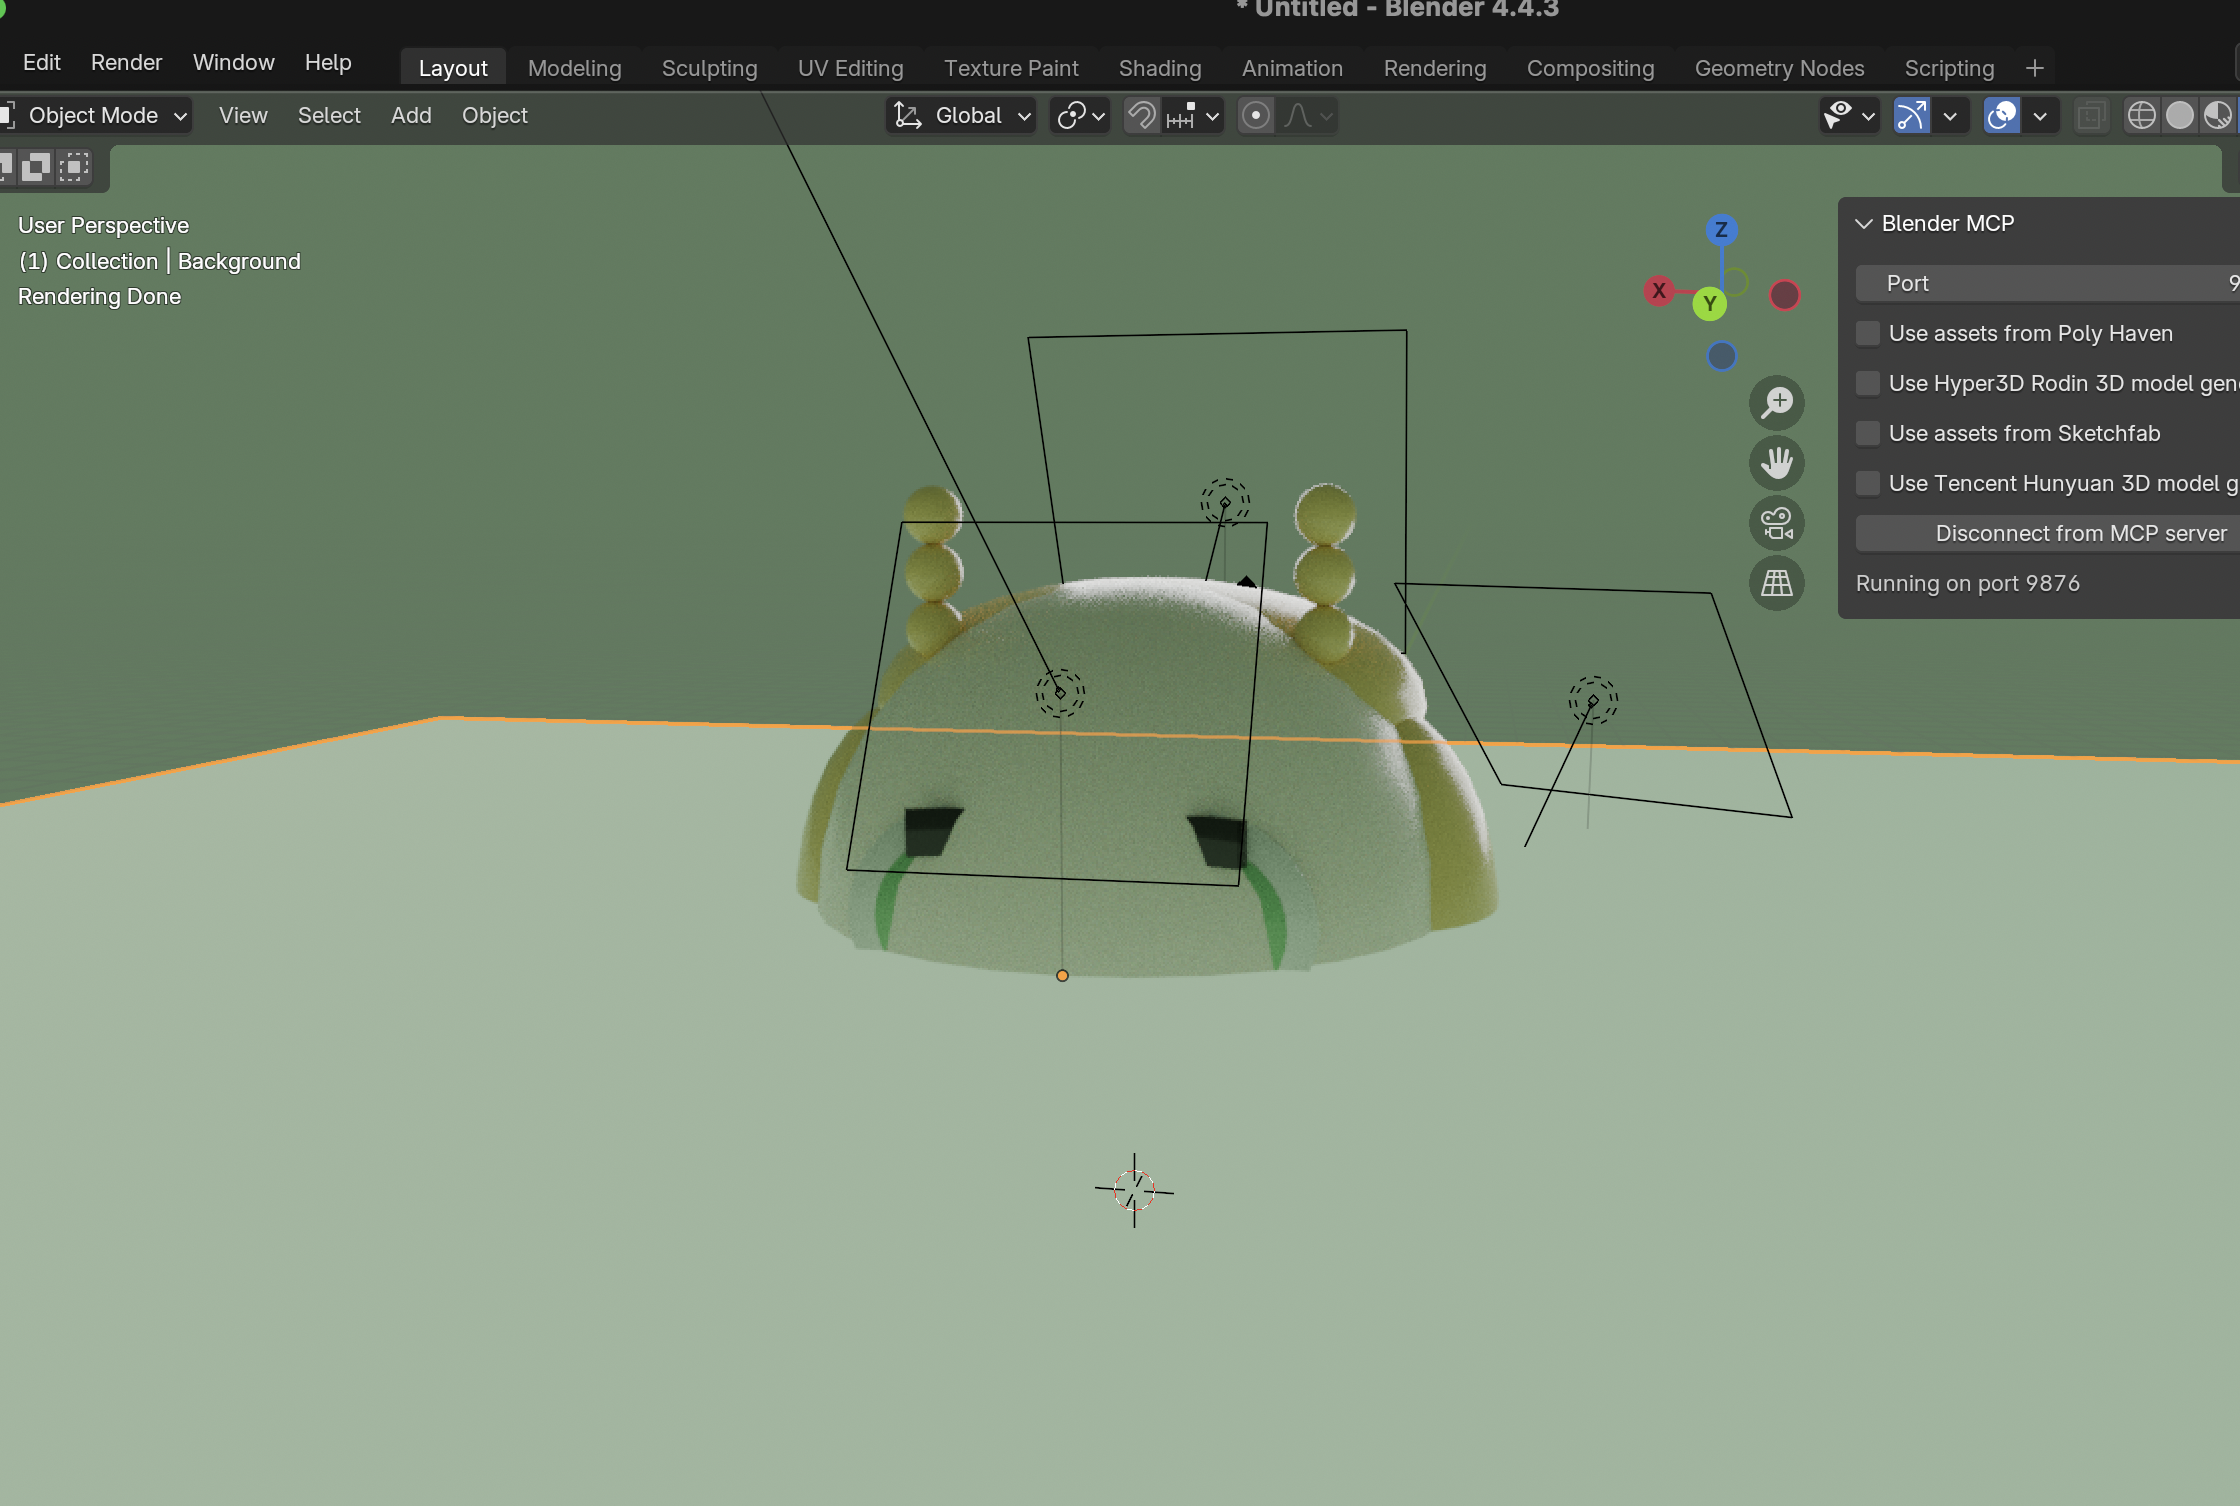Image resolution: width=2240 pixels, height=1506 pixels.
Task: Switch perspective/orthographic grid icon
Action: pyautogui.click(x=1777, y=583)
